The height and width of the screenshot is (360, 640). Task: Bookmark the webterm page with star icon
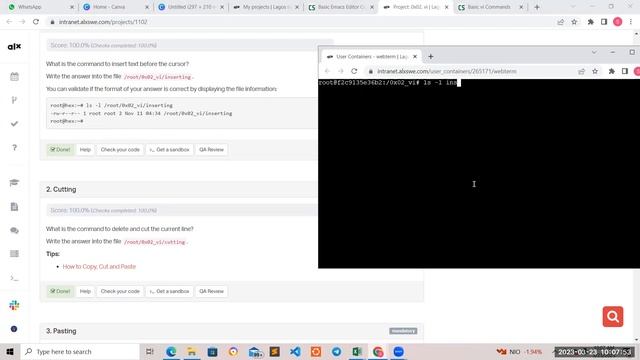[x=595, y=71]
